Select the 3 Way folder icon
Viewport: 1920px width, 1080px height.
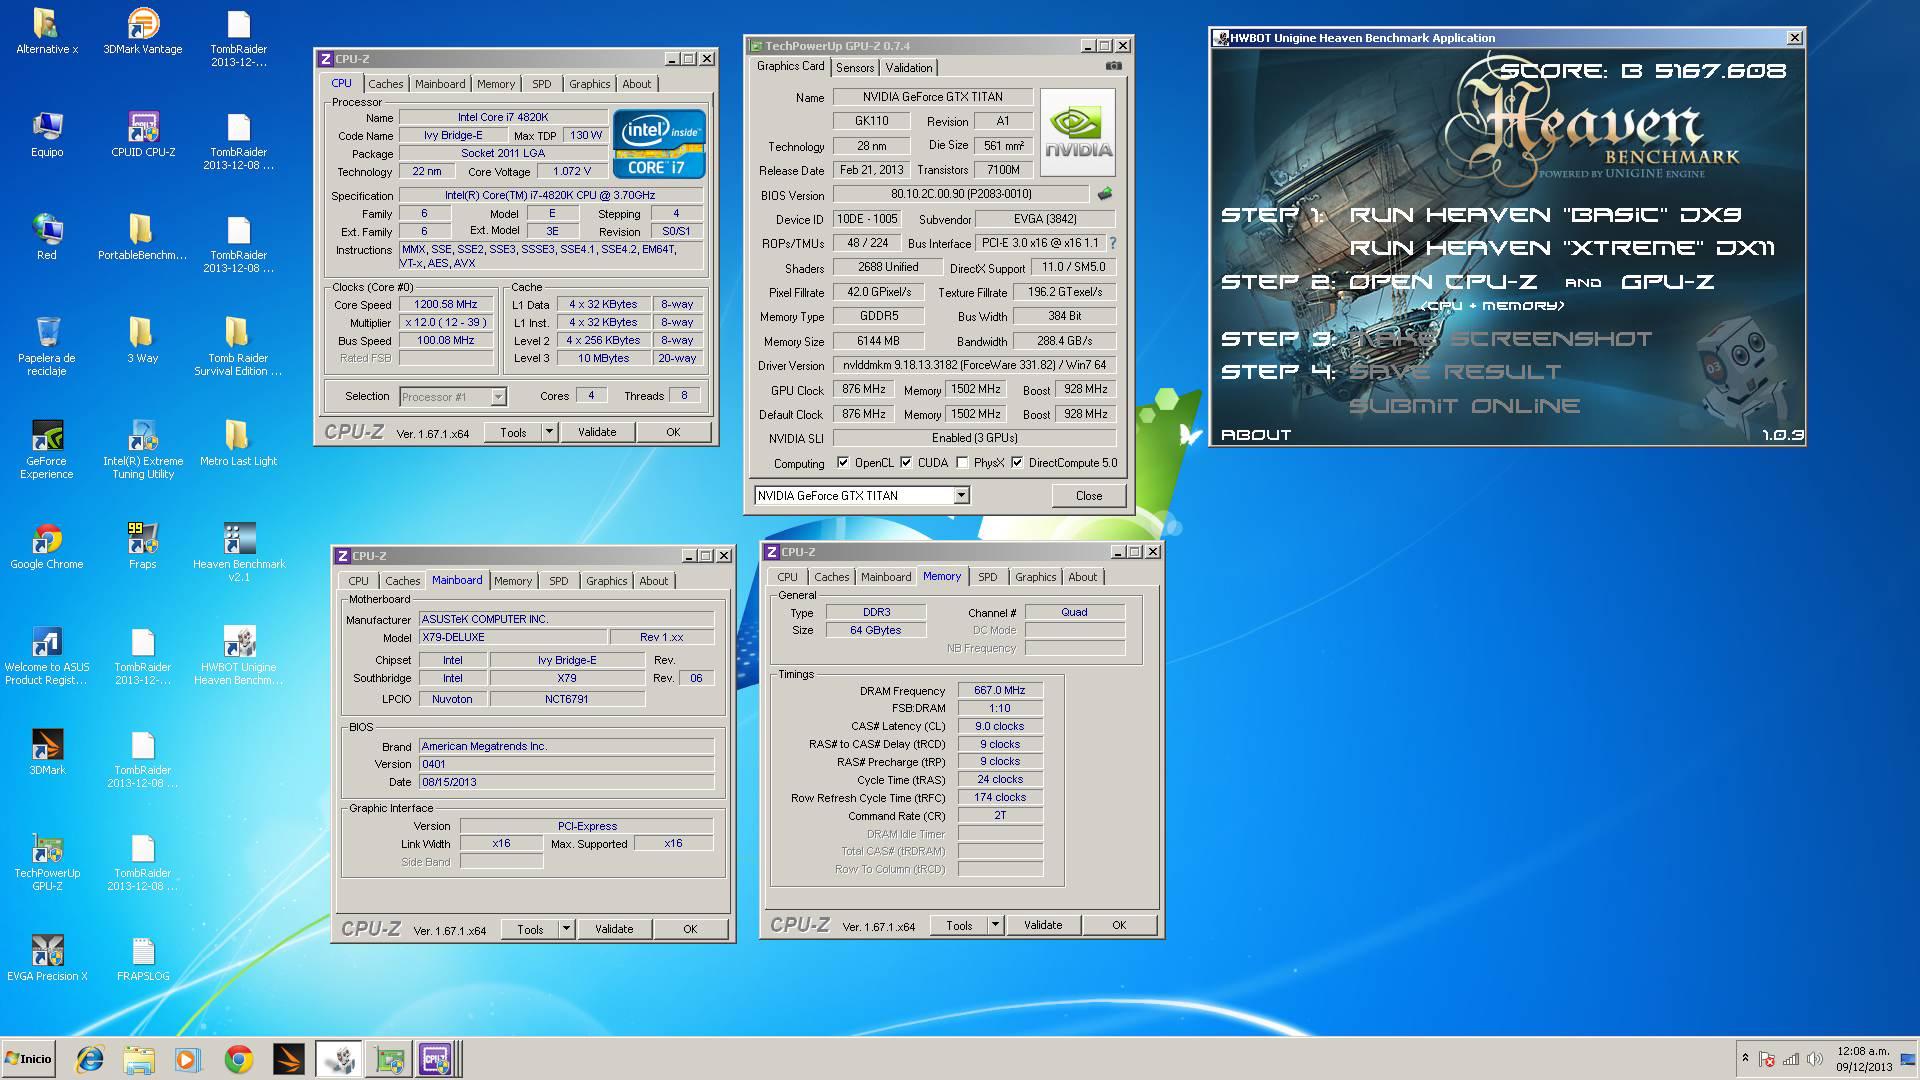point(143,340)
